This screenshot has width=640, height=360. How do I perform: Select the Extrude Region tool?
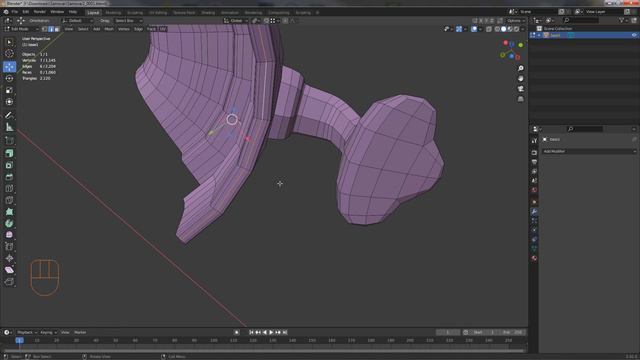click(9, 153)
